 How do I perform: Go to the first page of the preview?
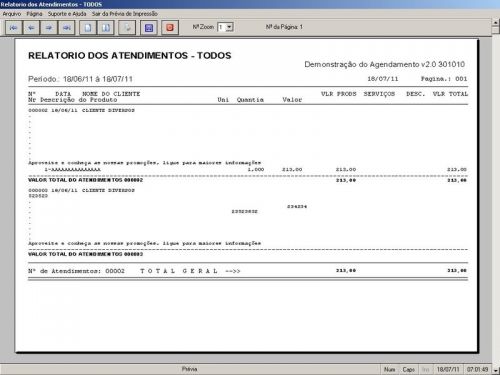(x=14, y=28)
